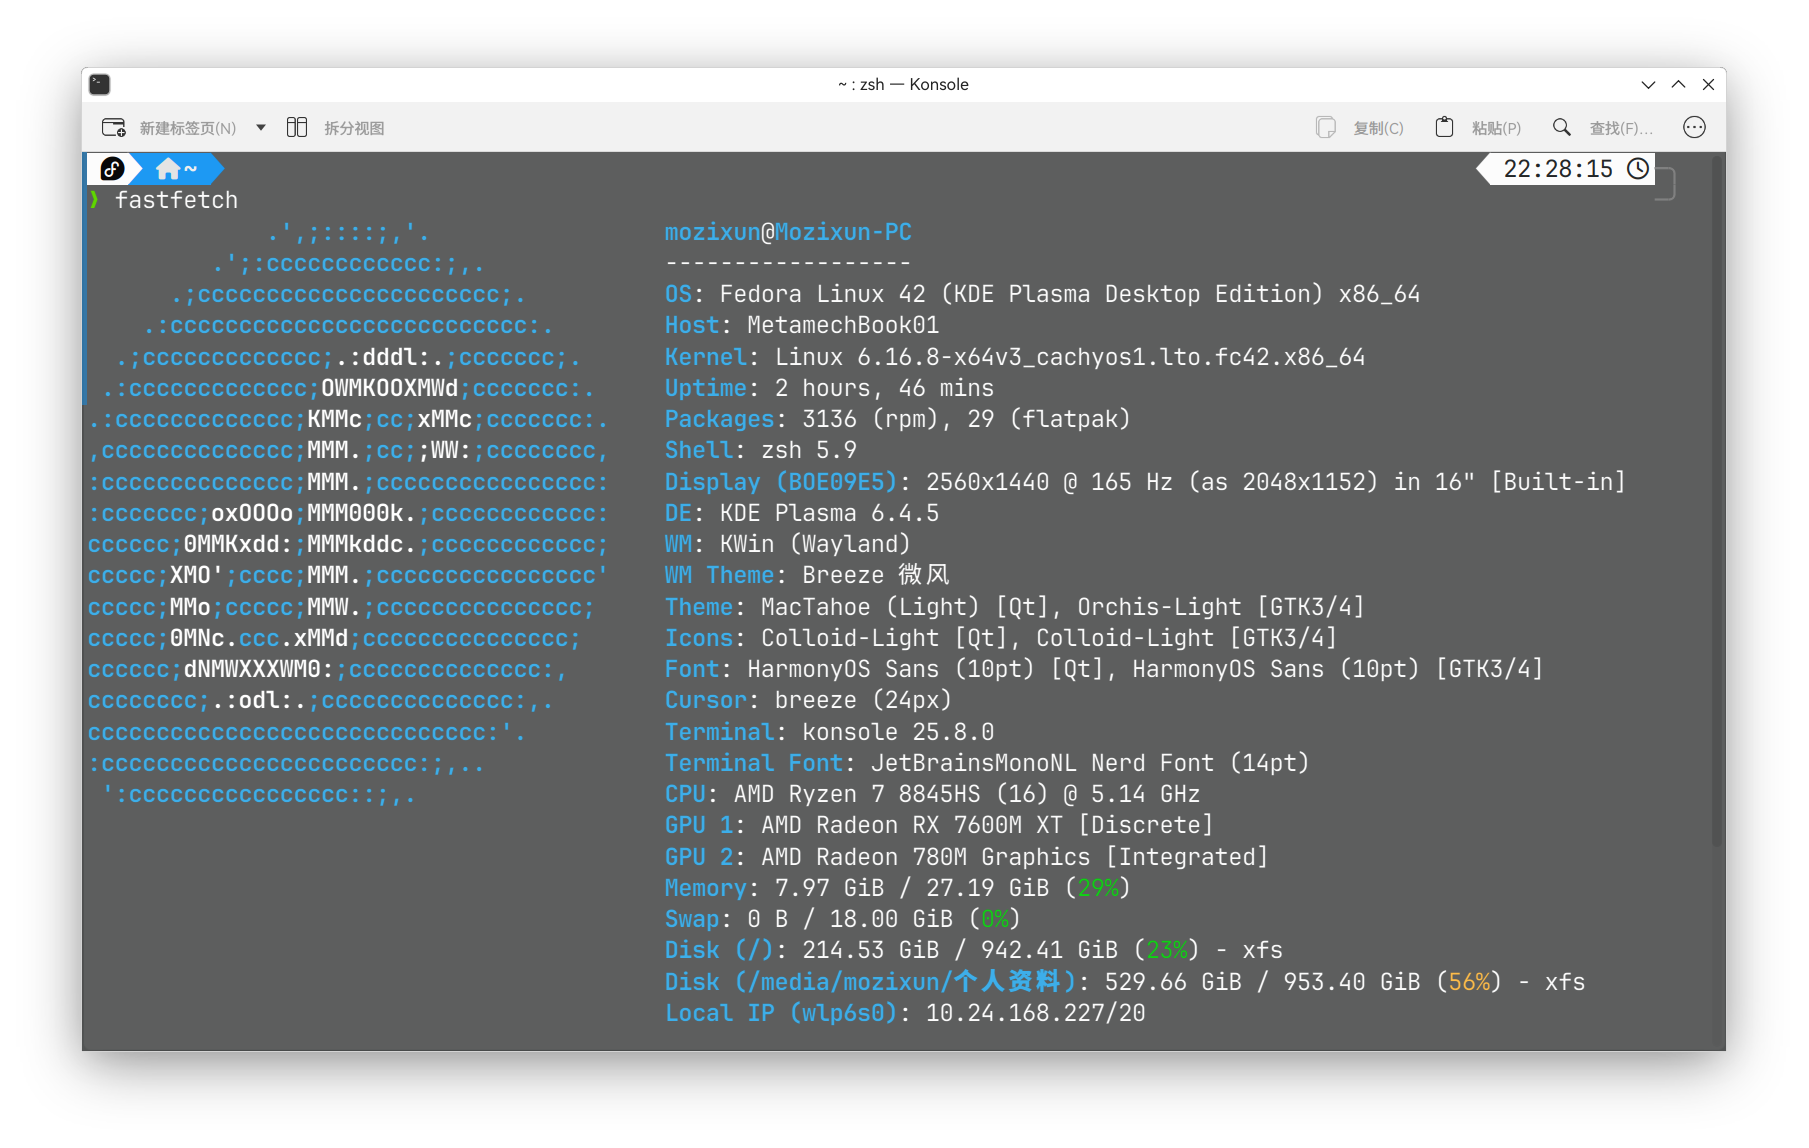1809x1148 pixels.
Task: Open the 查找(F)... find button
Action: point(1621,128)
